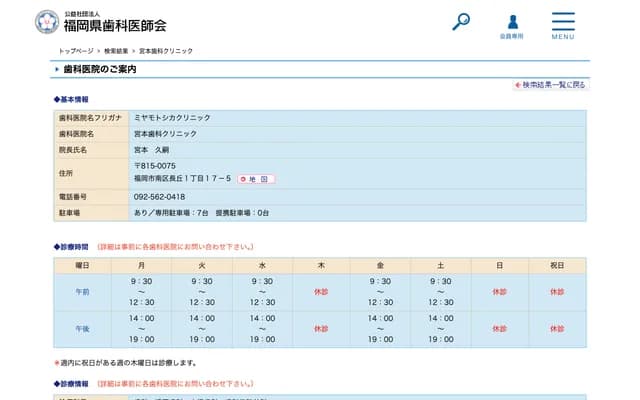Select director name 宮本 久嗣
Viewport: 640px width, 400px height.
(151, 150)
